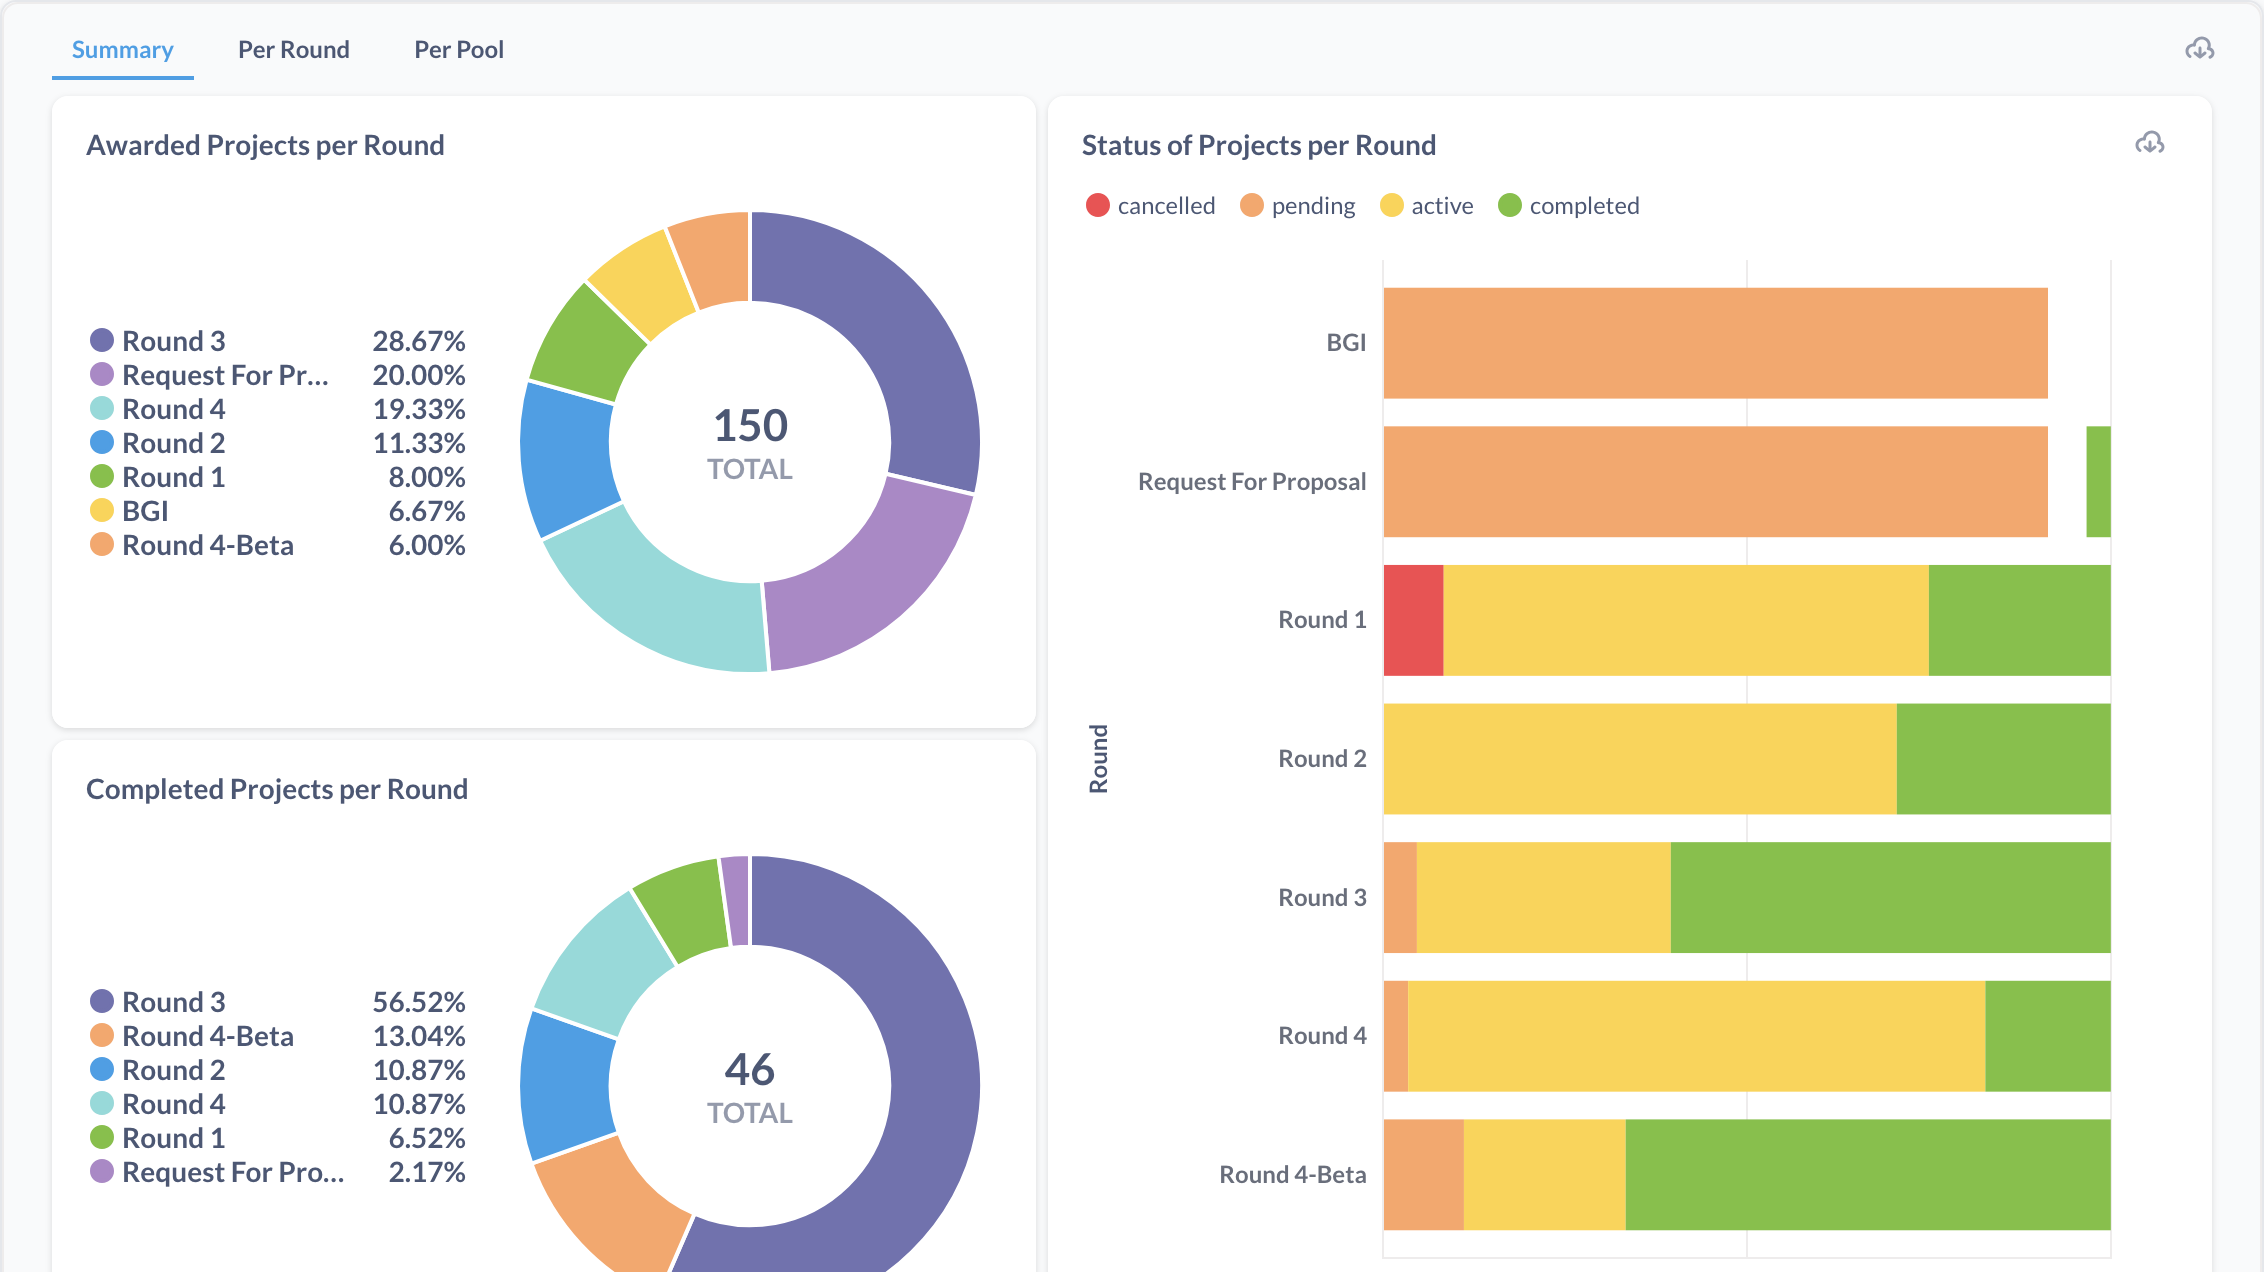This screenshot has width=2264, height=1272.
Task: Click the 46 TOTAL value in Completed donut
Action: (750, 1087)
